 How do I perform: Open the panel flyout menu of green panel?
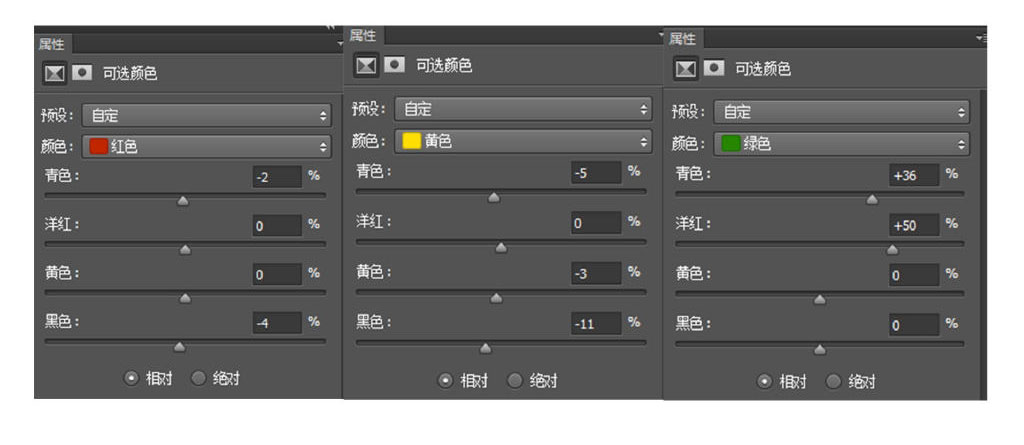point(980,37)
